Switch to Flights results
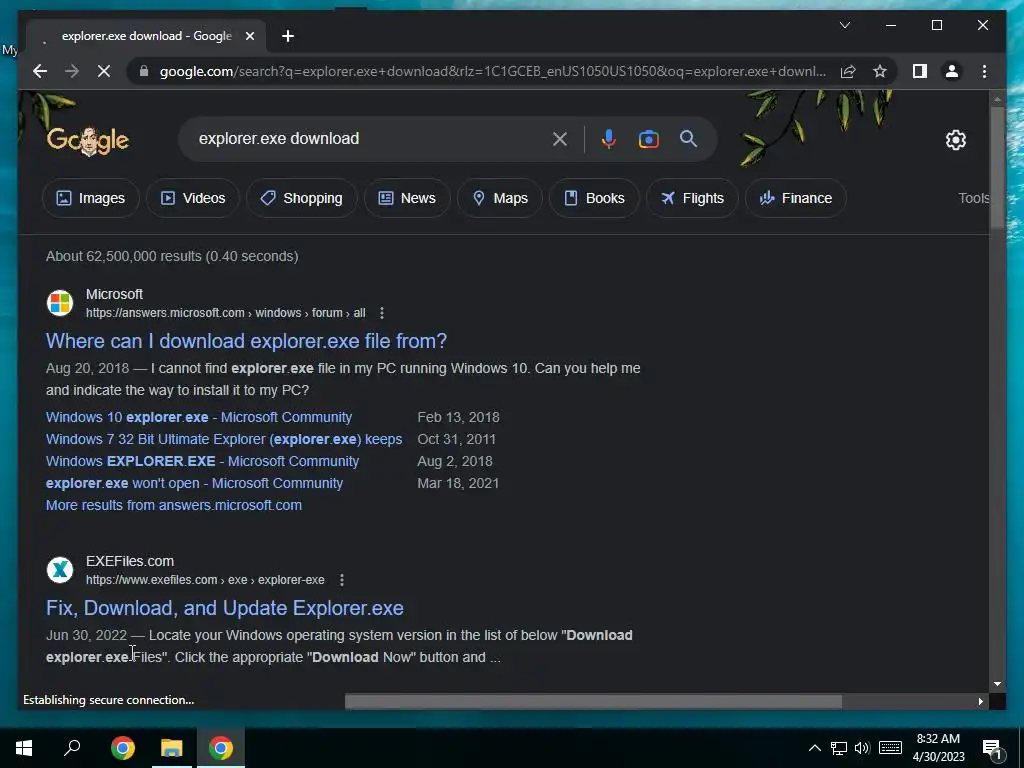The width and height of the screenshot is (1024, 768). (x=692, y=198)
